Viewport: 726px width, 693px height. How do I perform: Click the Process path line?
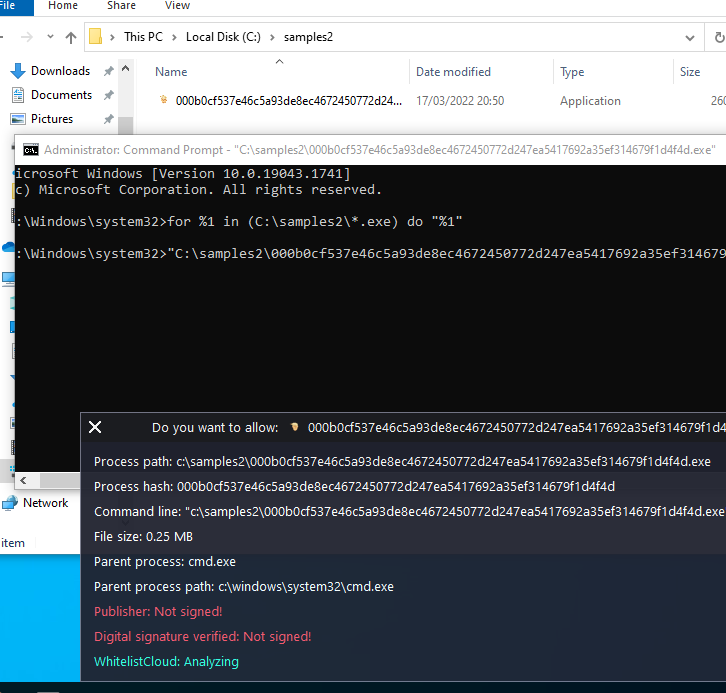click(x=402, y=462)
